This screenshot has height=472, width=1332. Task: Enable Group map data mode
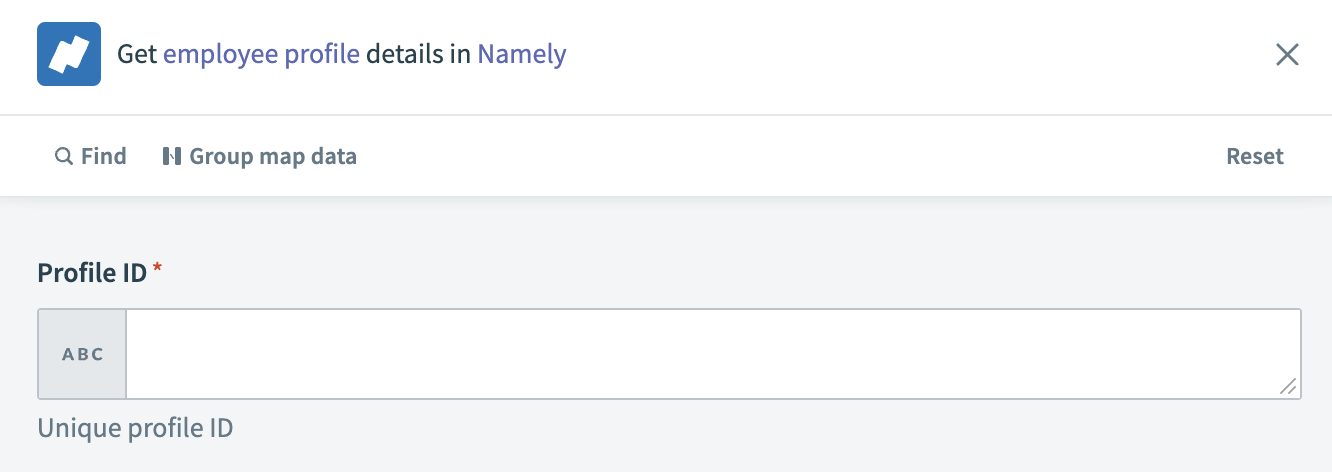(x=272, y=156)
